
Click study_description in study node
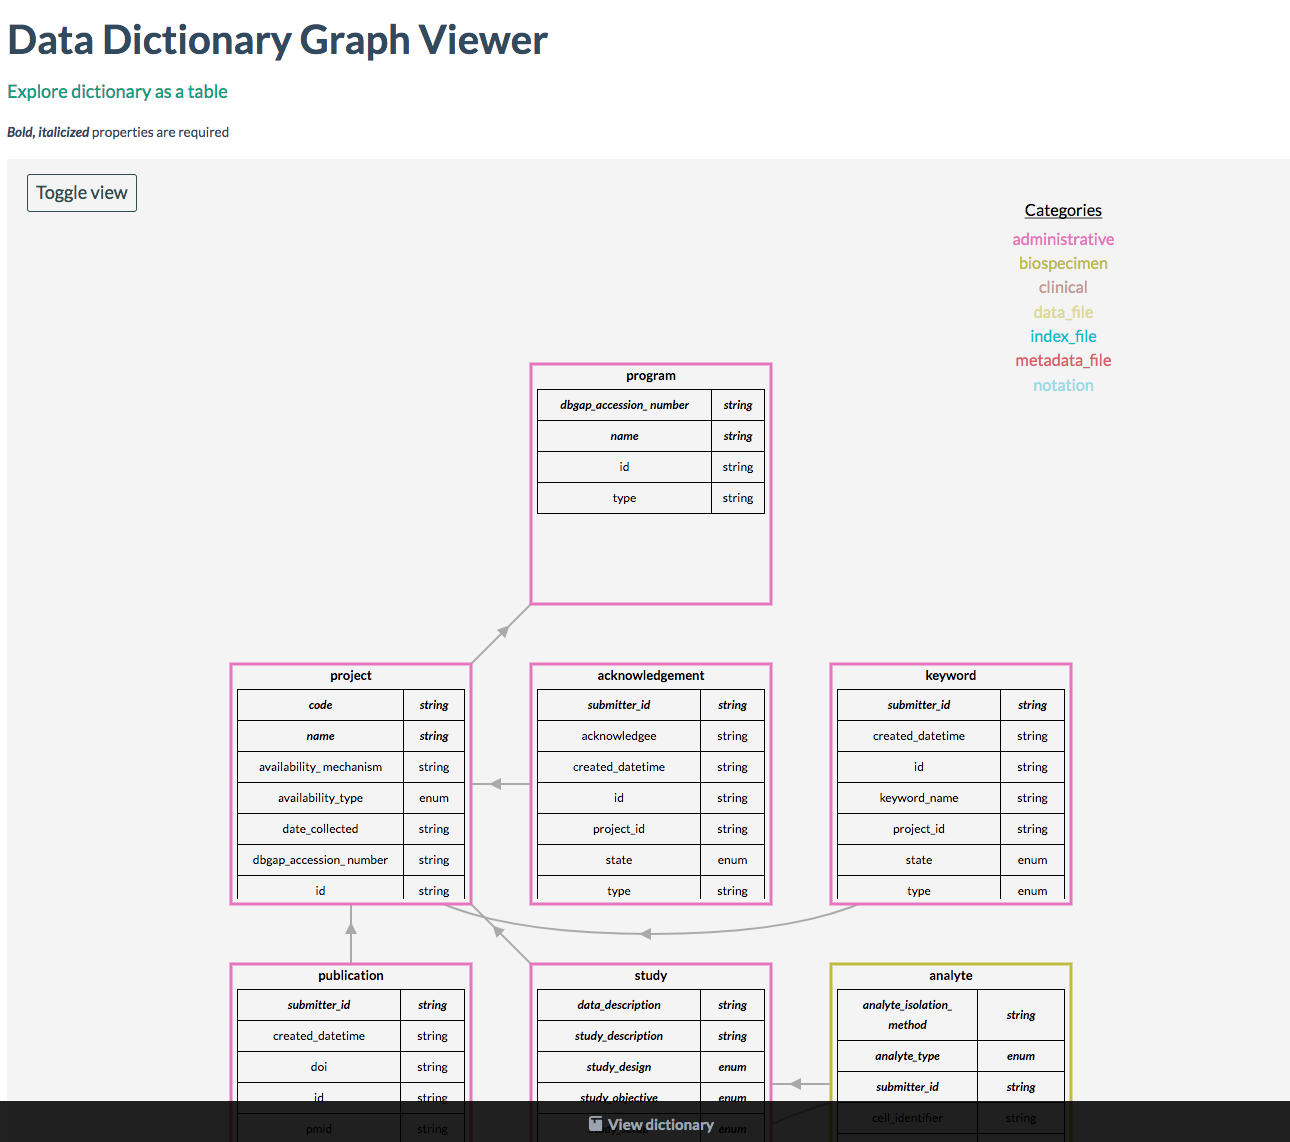click(x=619, y=1036)
